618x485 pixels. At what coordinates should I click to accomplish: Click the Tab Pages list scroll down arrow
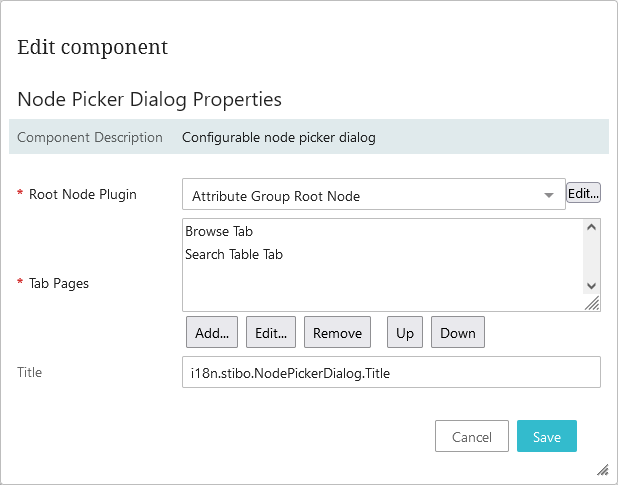[591, 286]
